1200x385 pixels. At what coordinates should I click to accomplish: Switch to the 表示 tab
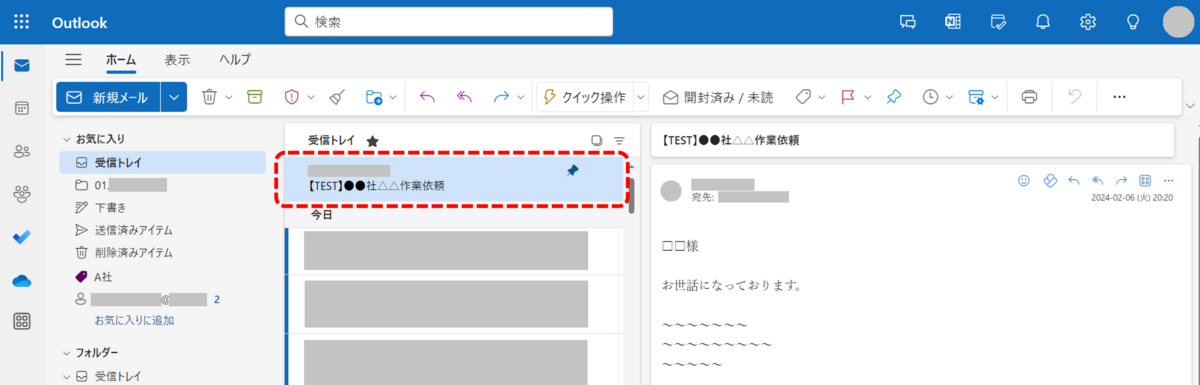pos(177,59)
